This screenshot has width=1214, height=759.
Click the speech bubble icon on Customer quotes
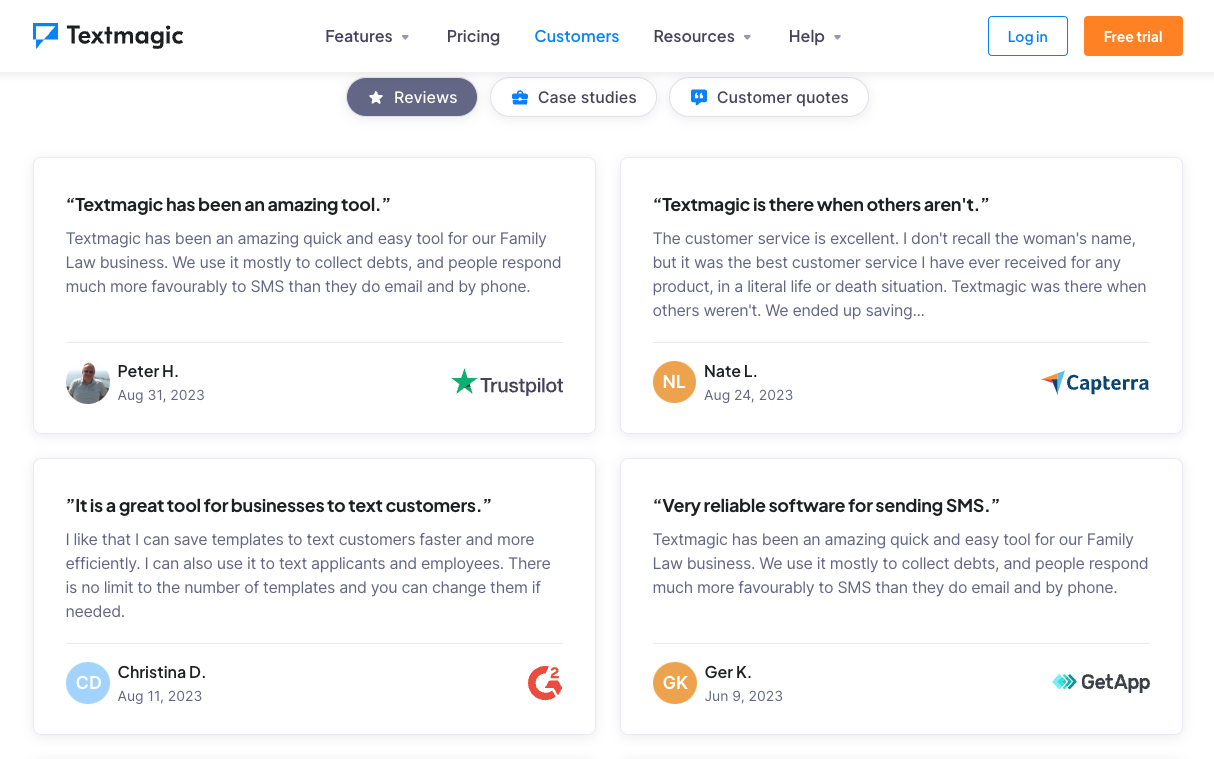(x=698, y=97)
